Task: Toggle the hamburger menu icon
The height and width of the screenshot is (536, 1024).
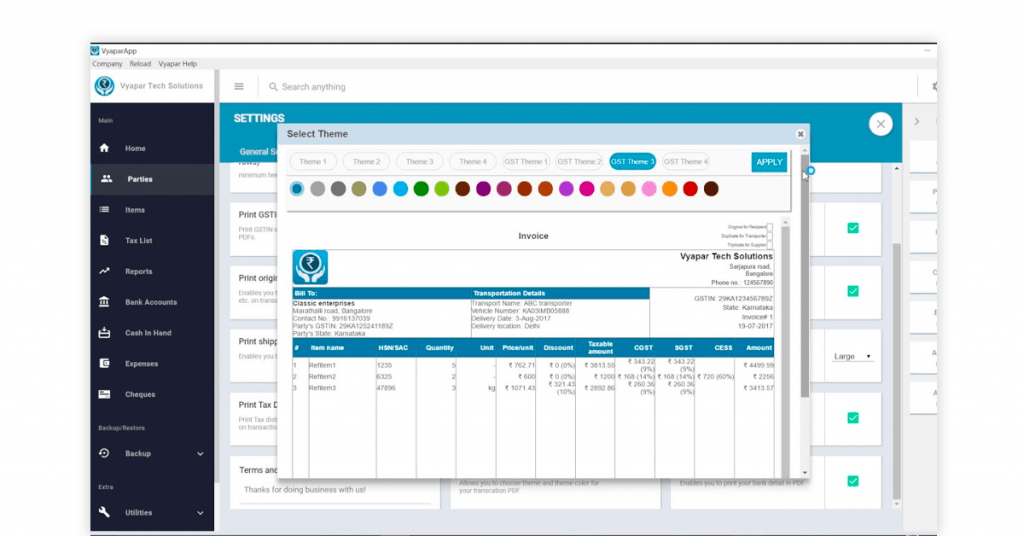Action: 239,87
